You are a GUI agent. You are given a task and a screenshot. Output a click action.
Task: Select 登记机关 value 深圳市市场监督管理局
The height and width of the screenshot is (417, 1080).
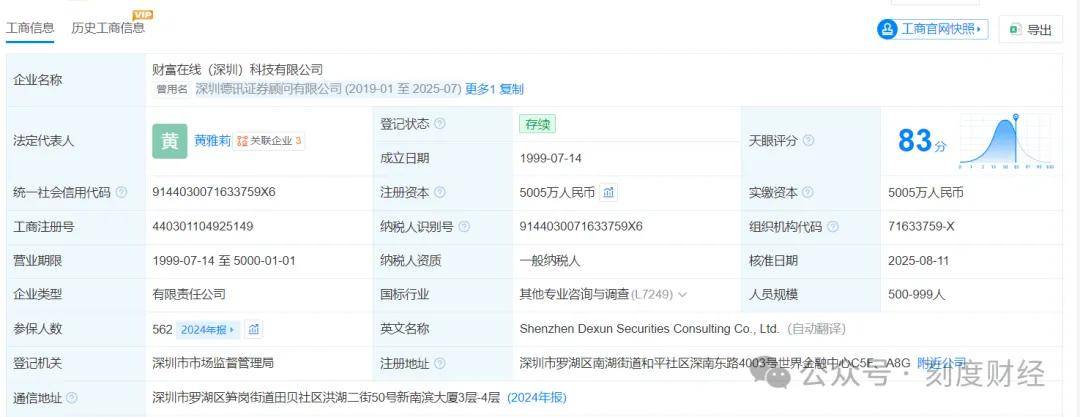(213, 363)
